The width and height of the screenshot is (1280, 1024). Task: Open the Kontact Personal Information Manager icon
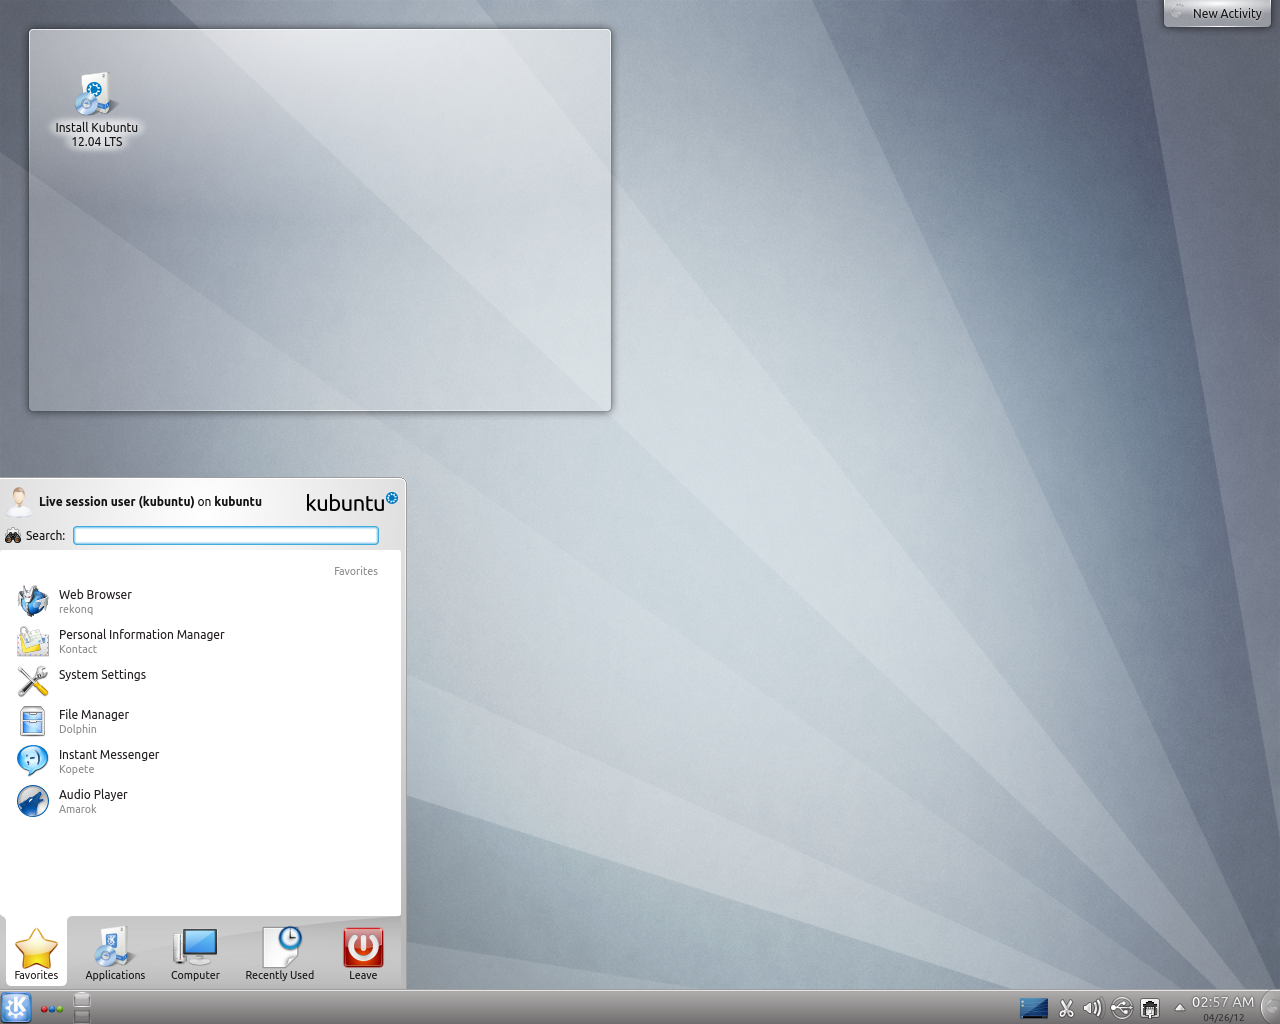click(x=33, y=641)
